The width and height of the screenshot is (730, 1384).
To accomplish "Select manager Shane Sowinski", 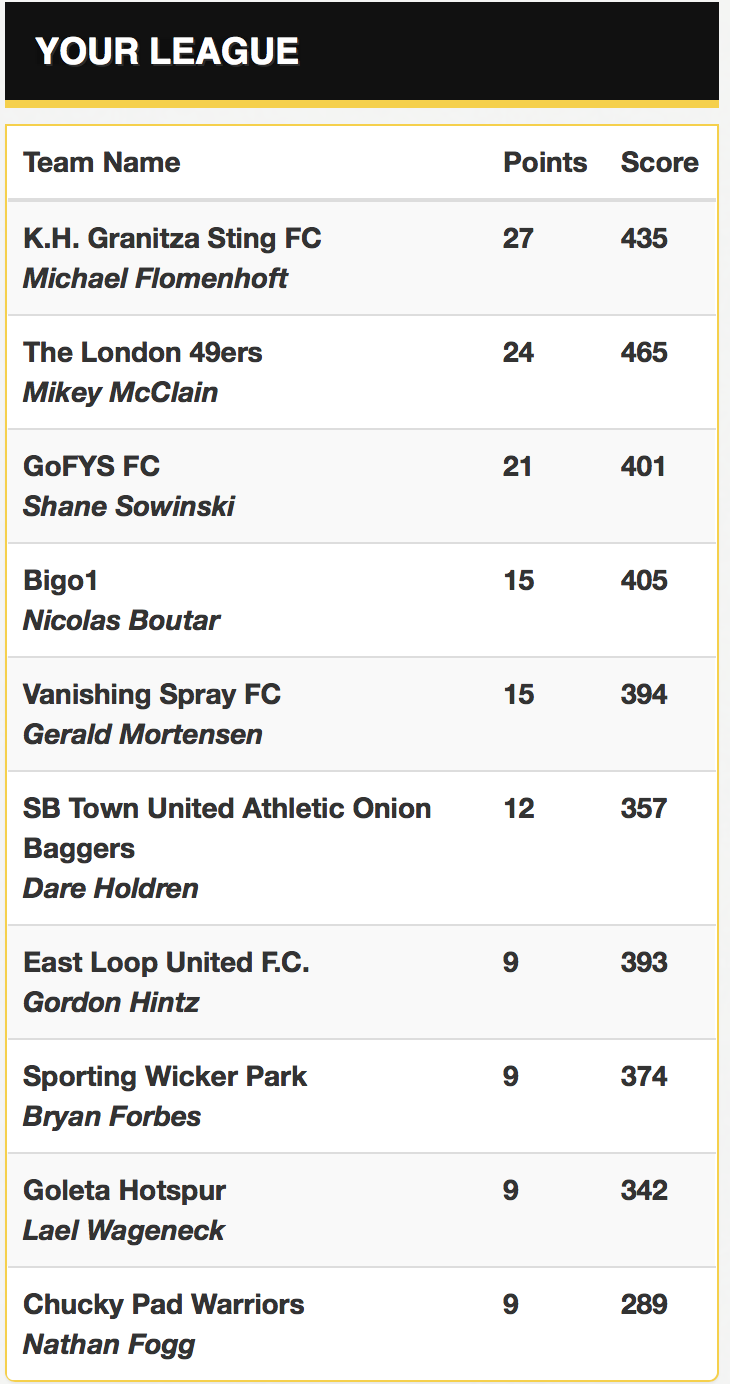I will (x=129, y=506).
